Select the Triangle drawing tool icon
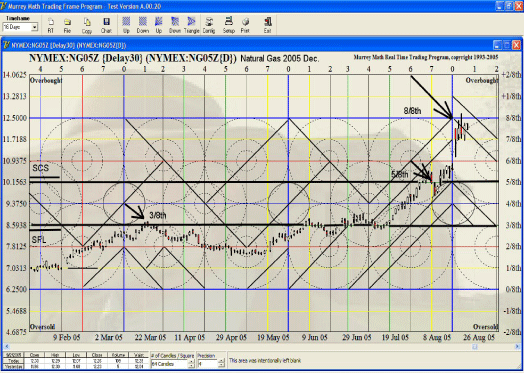 191,25
